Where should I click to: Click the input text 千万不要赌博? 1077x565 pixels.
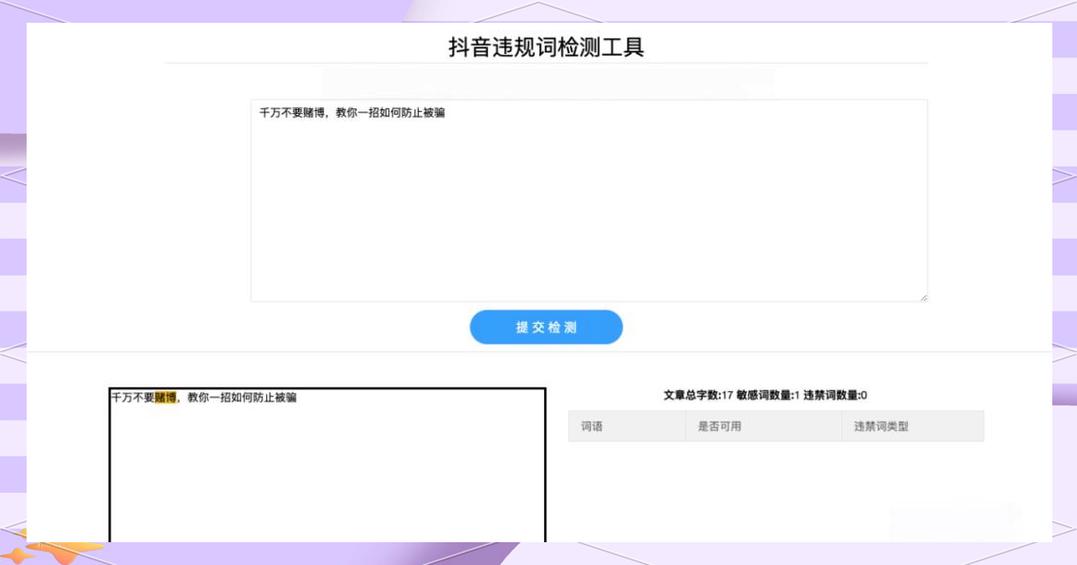[292, 113]
